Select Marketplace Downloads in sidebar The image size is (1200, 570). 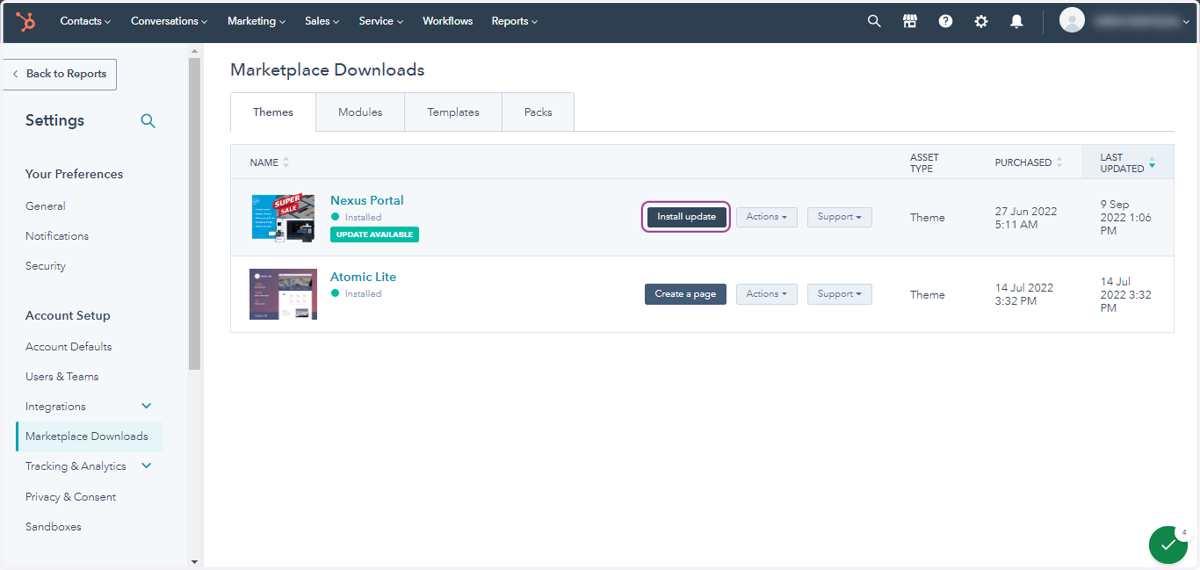pos(87,436)
